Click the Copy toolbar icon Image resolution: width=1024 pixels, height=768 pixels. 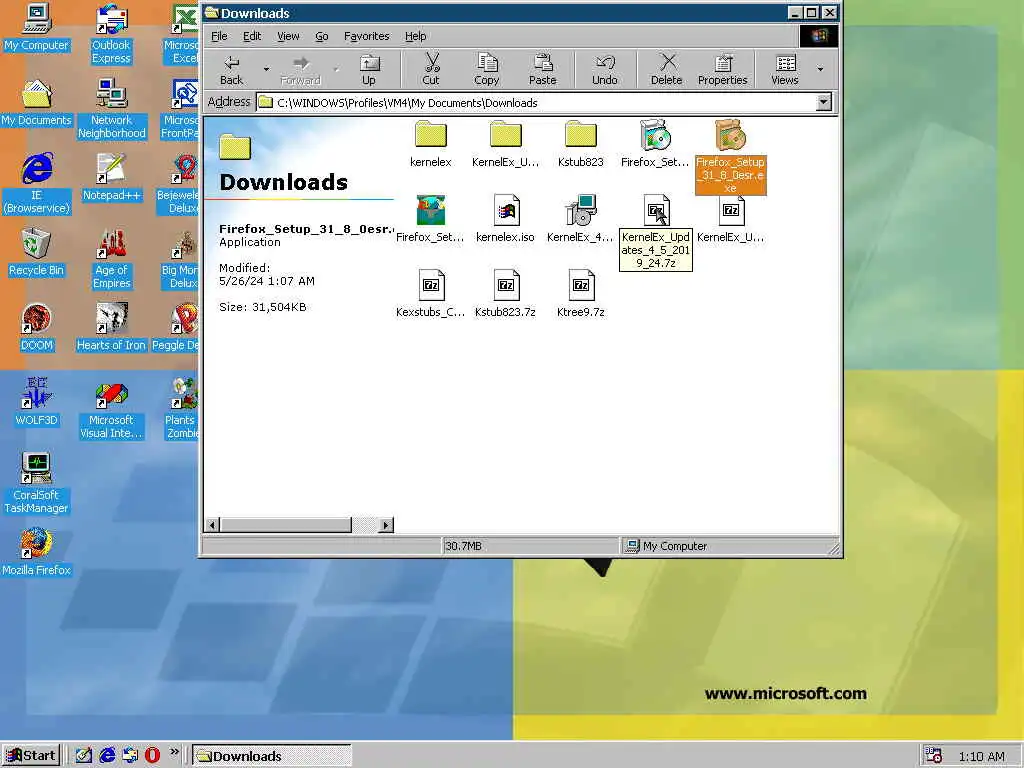487,70
